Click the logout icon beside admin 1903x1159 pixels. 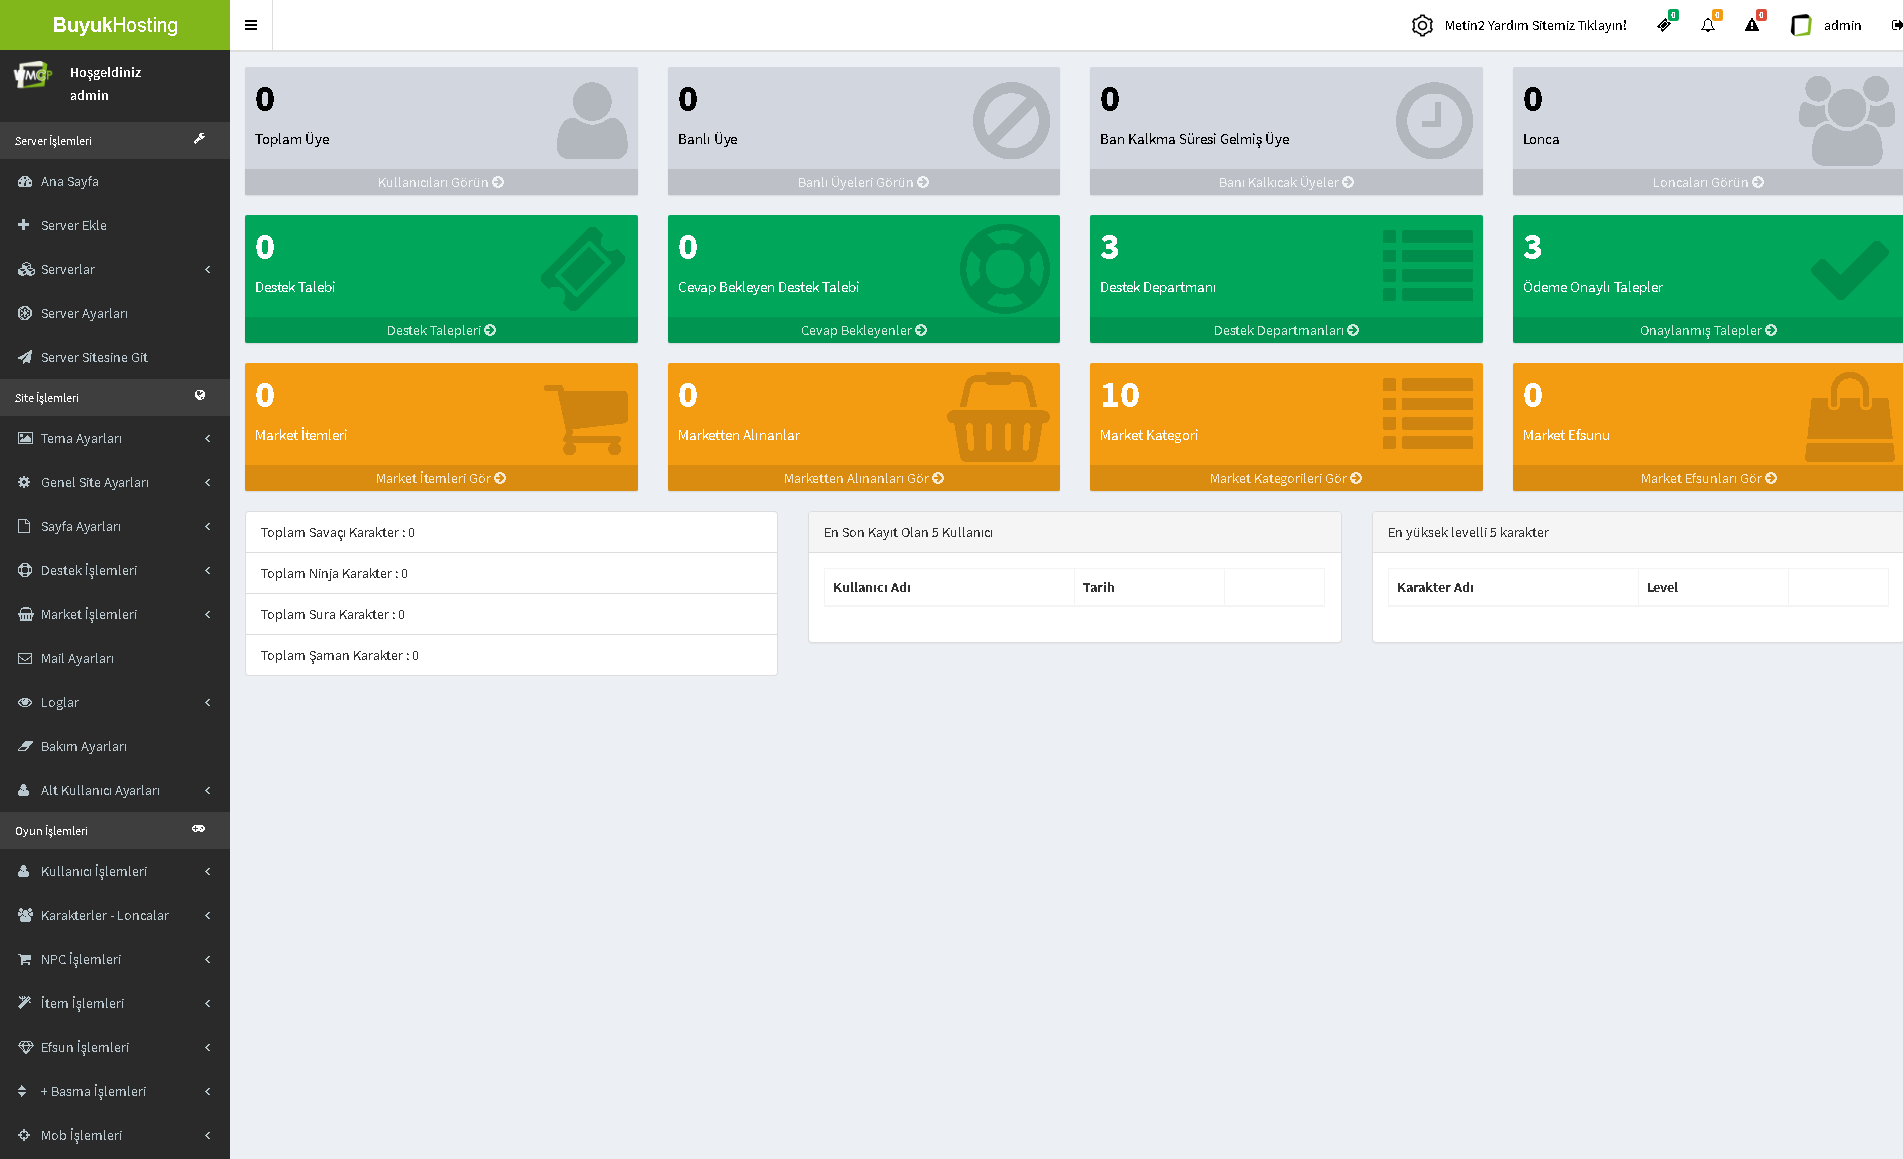coord(1896,25)
